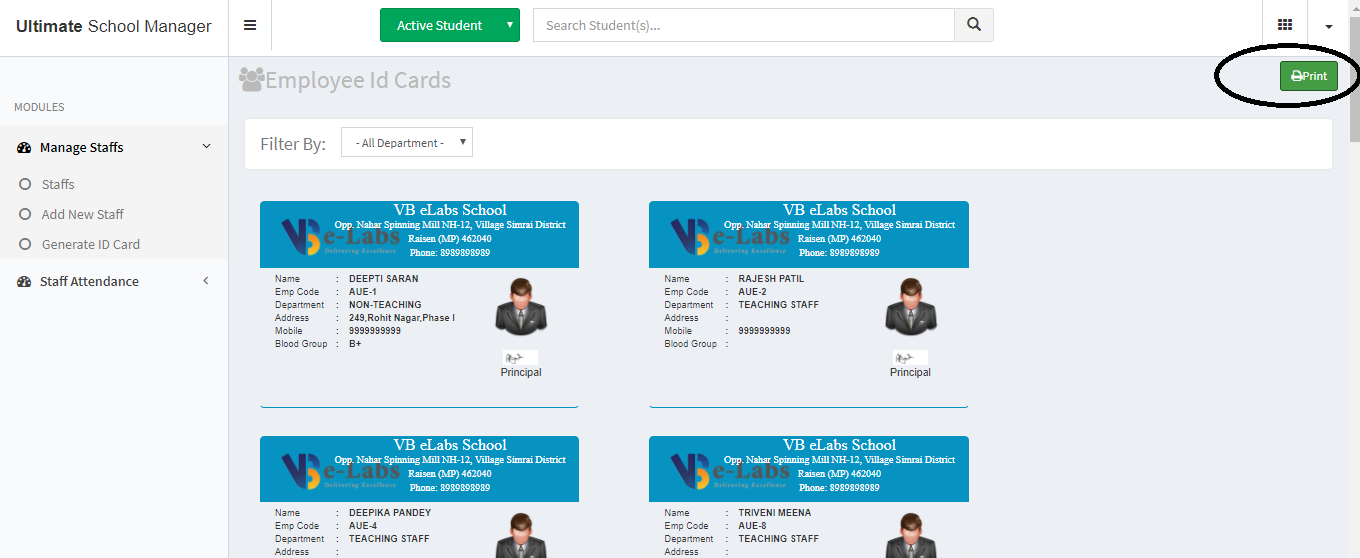Image resolution: width=1360 pixels, height=558 pixels.
Task: Toggle the hamburger sidebar menu icon
Action: (250, 26)
